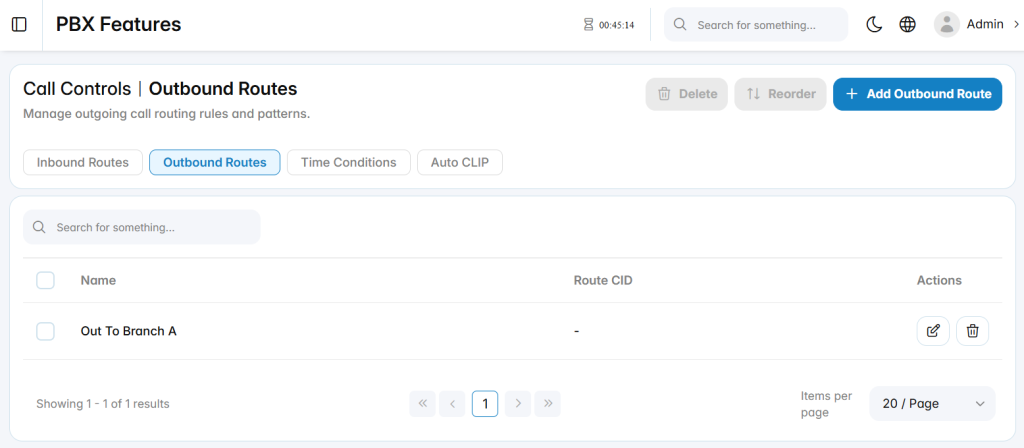Focus the table search field
Image resolution: width=1024 pixels, height=448 pixels.
(x=142, y=227)
